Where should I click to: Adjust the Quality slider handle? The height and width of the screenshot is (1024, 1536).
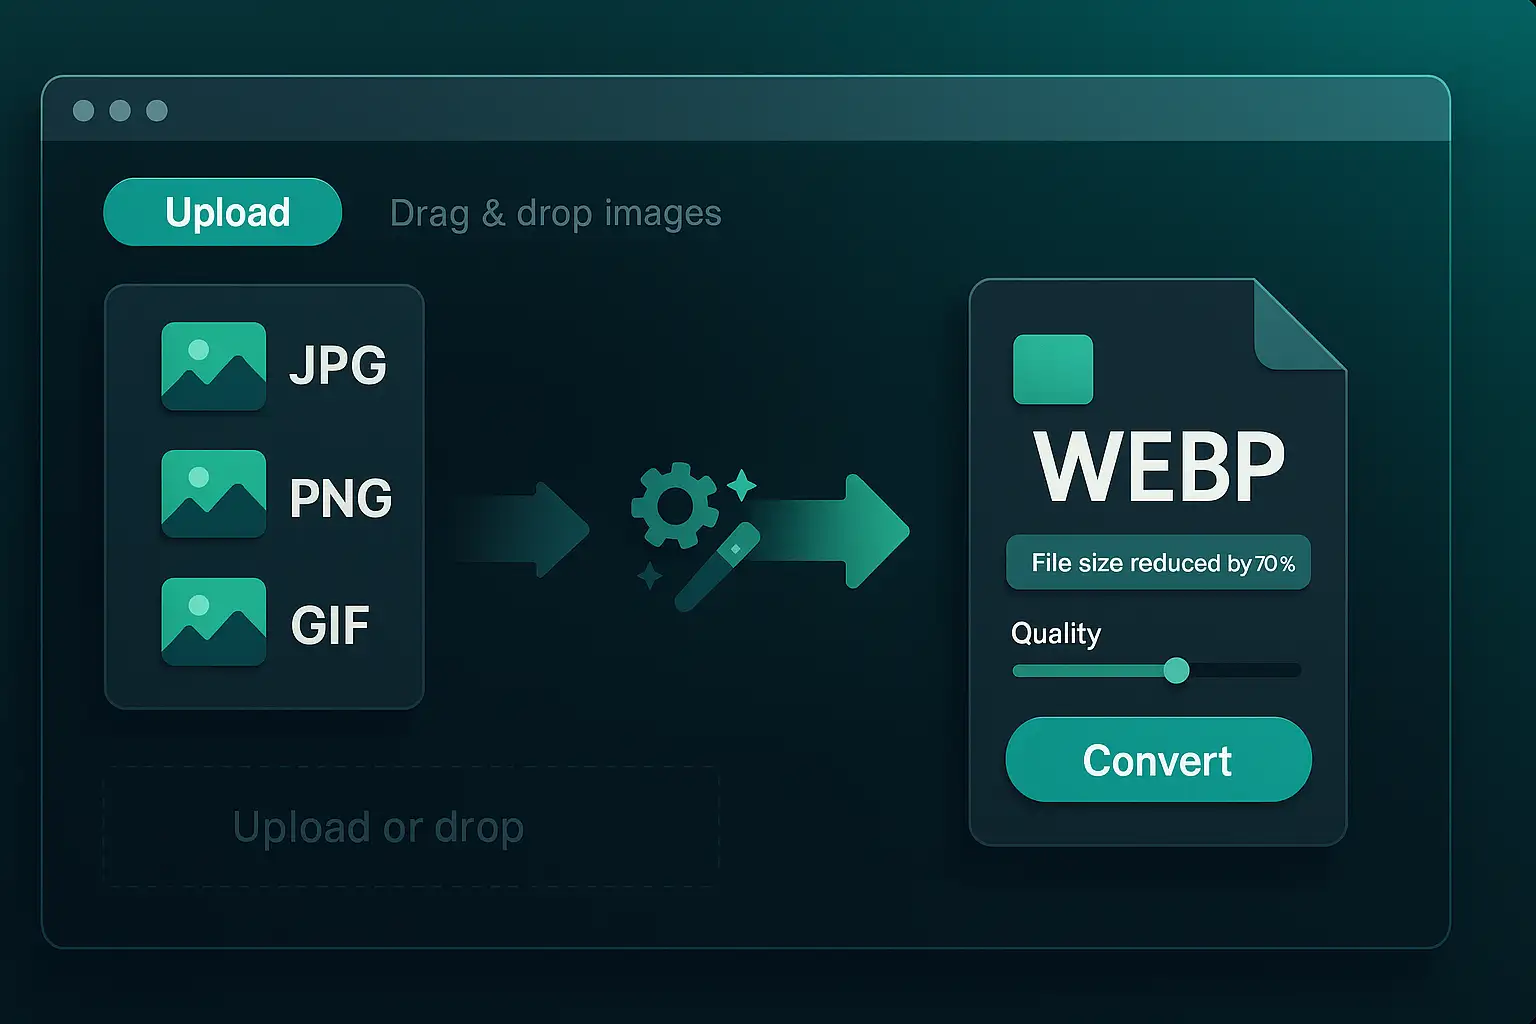point(1179,671)
